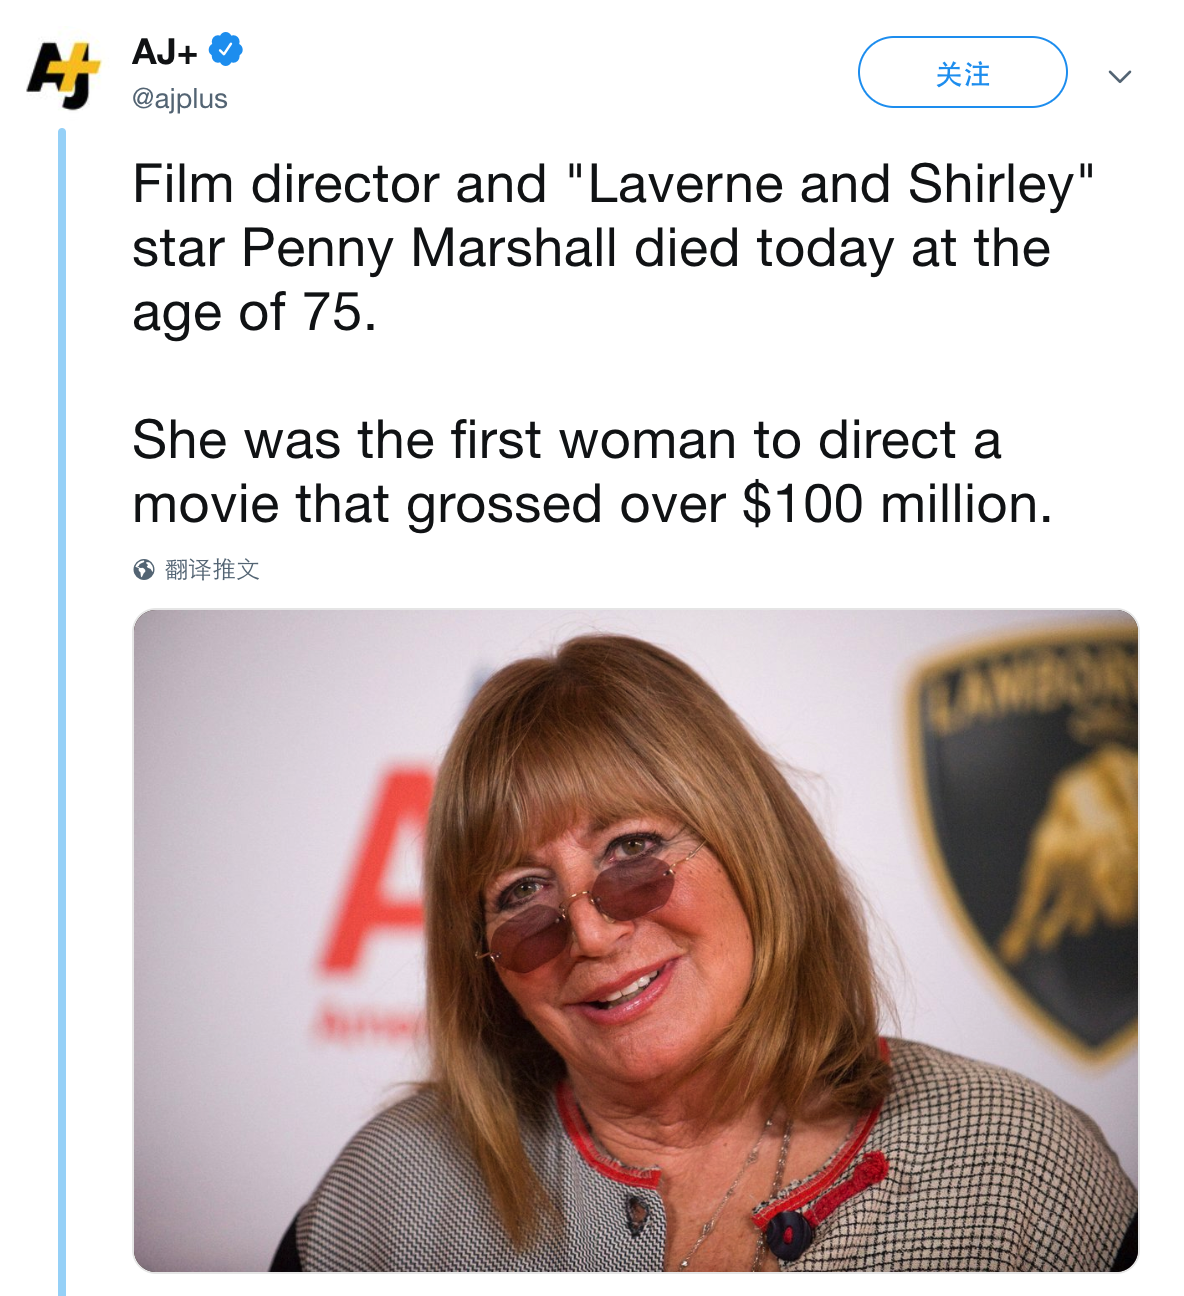Open the tweet options chevron menu
Image resolution: width=1184 pixels, height=1296 pixels.
1120,76
